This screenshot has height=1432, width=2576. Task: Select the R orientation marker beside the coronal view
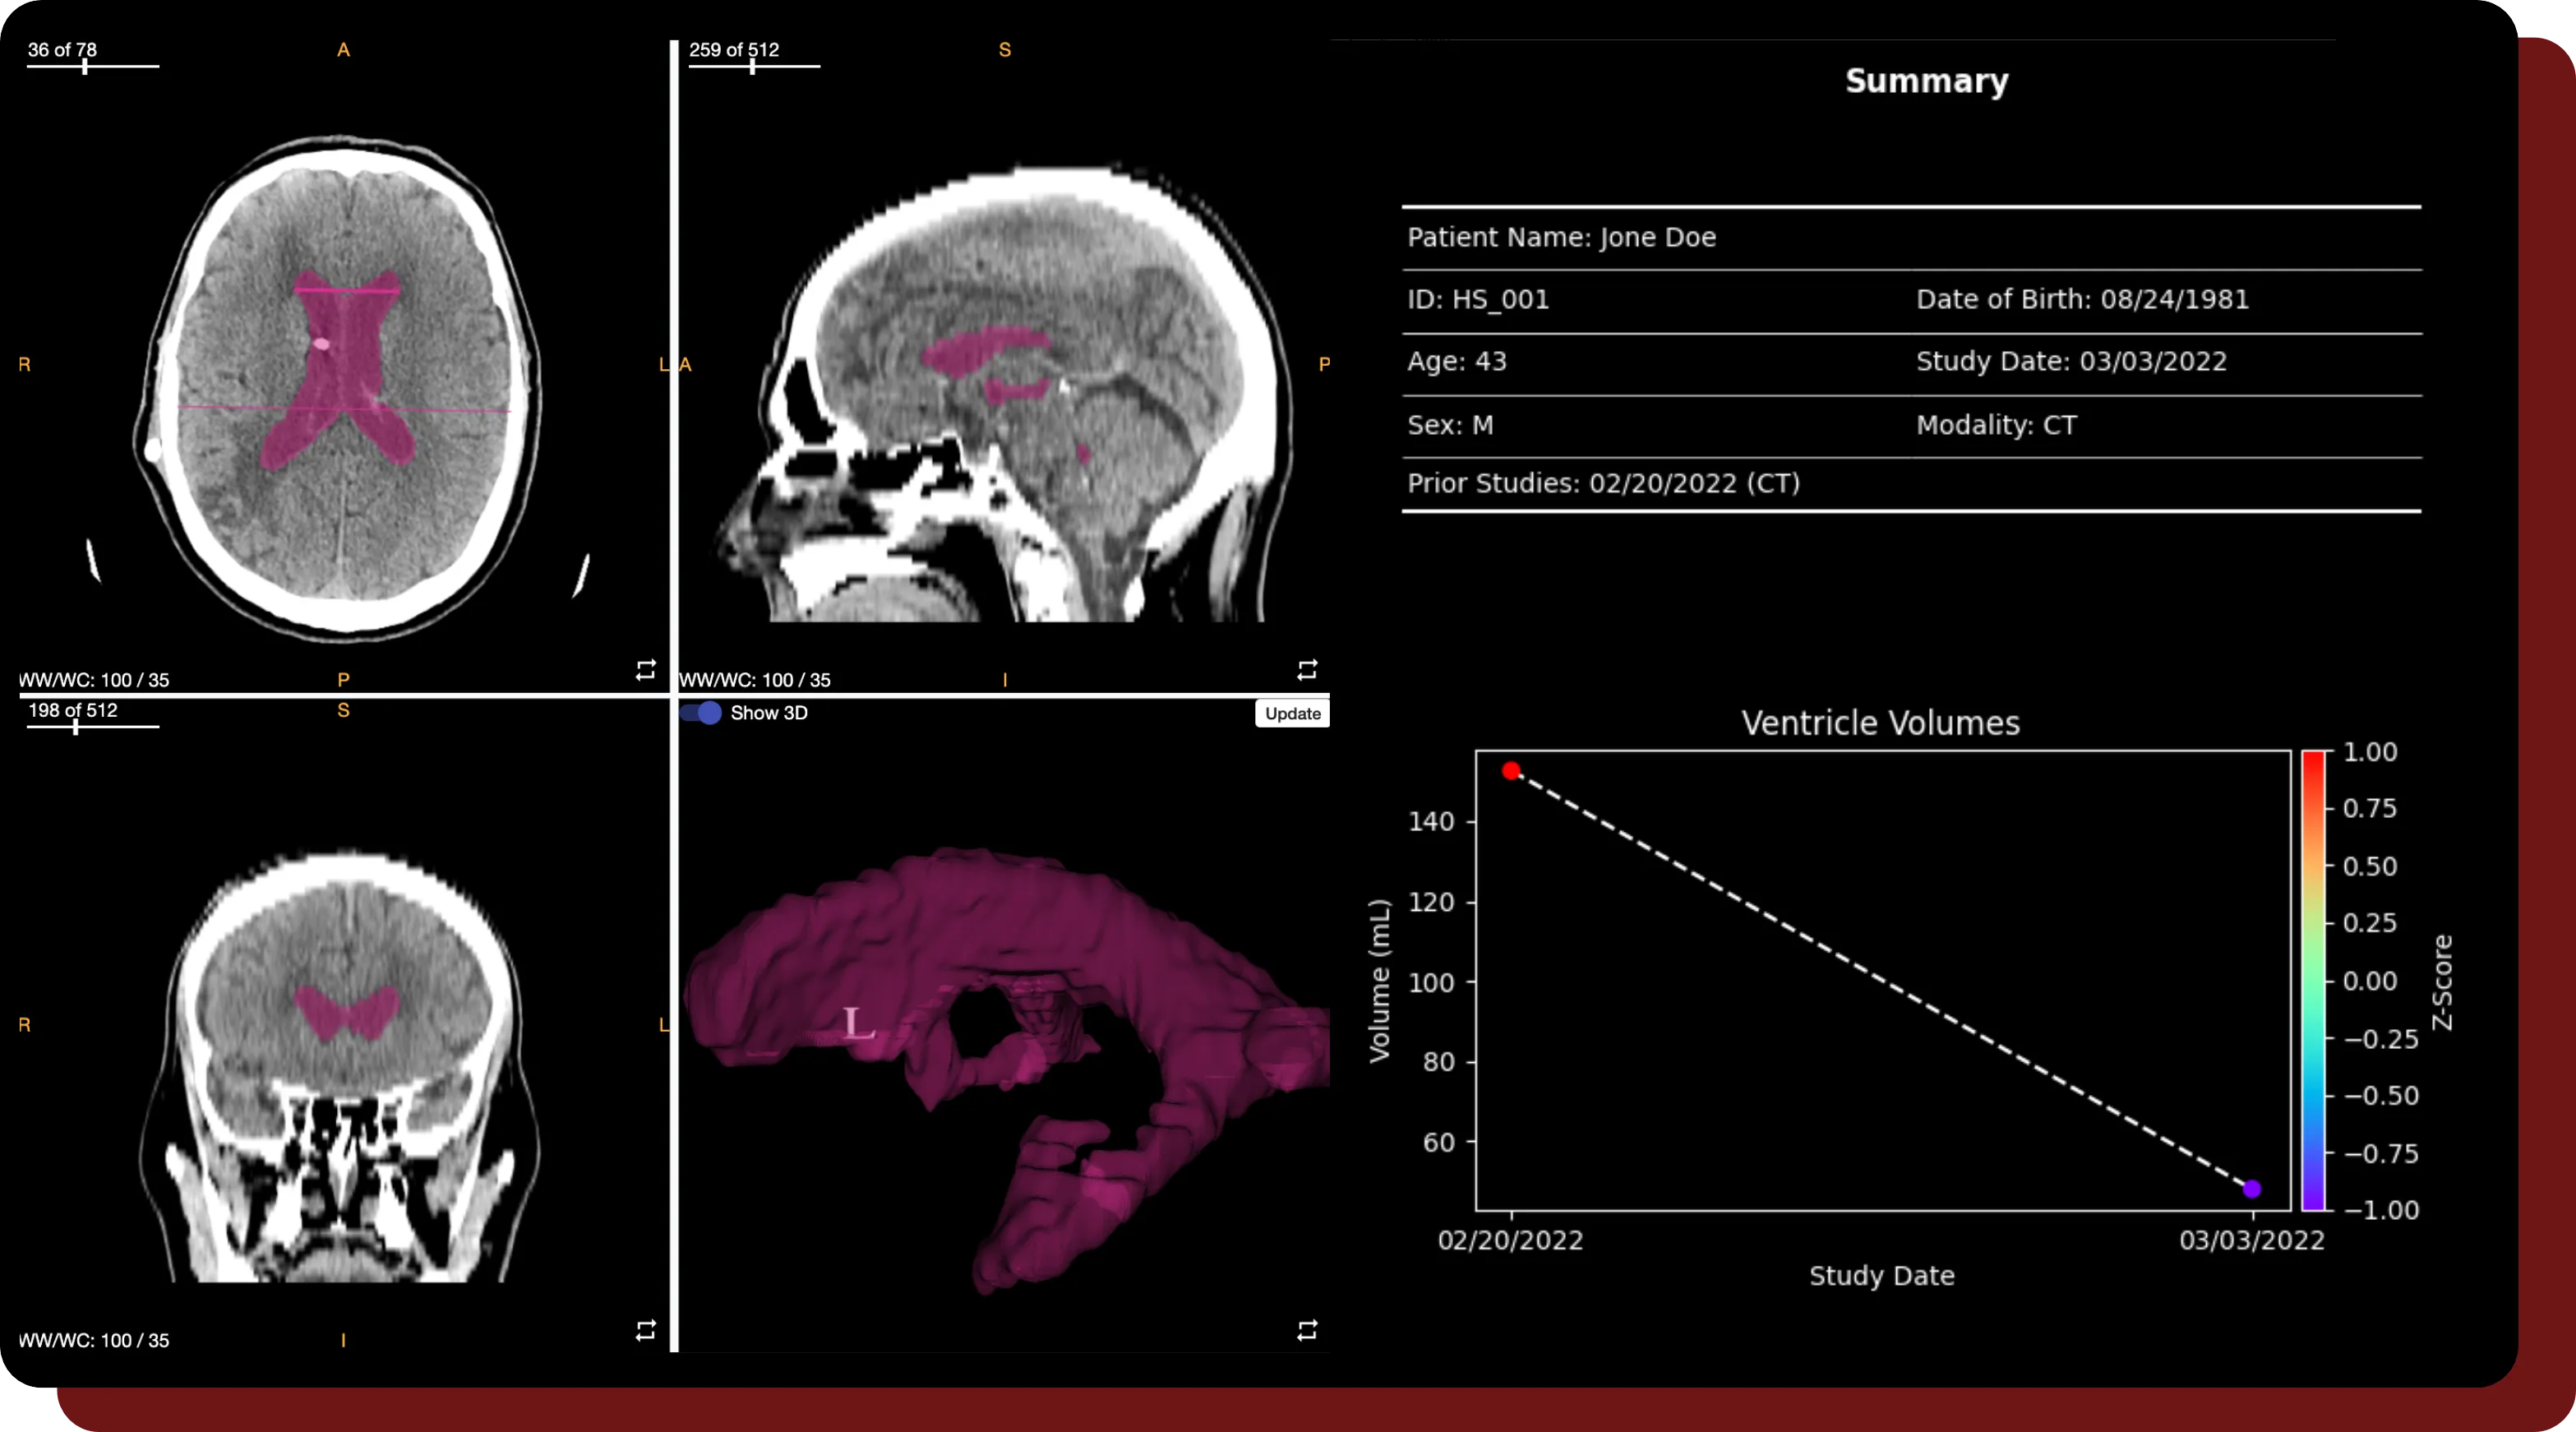tap(24, 1024)
